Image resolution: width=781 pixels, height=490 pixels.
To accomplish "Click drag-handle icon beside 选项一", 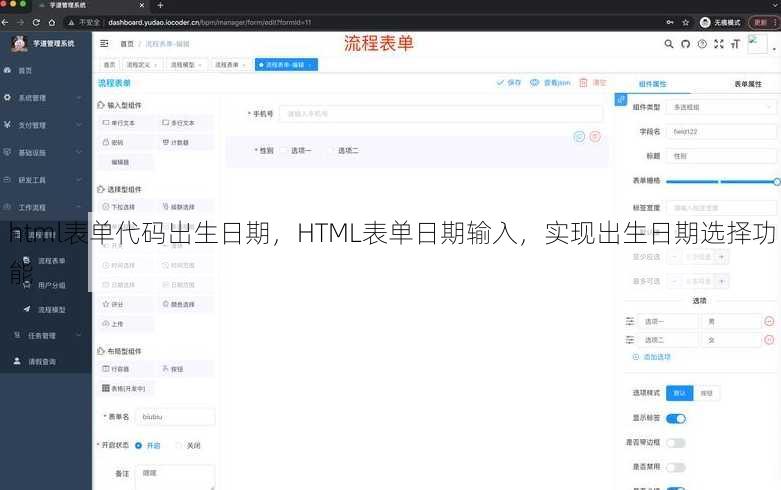I will [x=630, y=322].
